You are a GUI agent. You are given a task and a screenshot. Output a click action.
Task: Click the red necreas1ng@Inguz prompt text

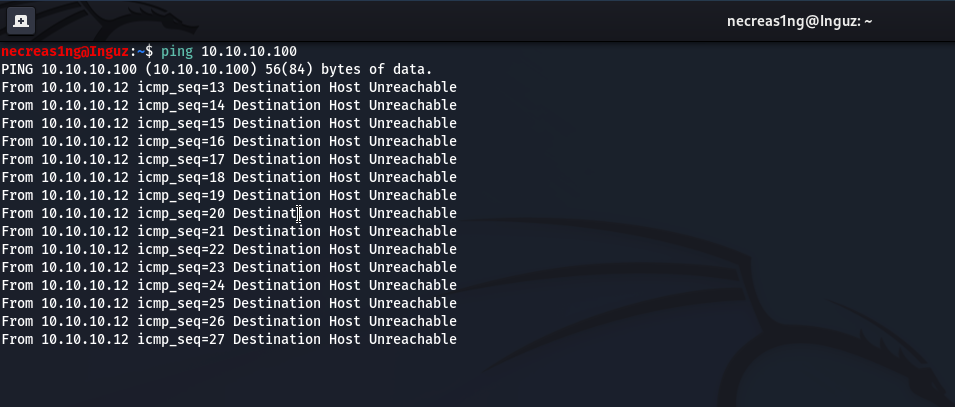click(66, 51)
